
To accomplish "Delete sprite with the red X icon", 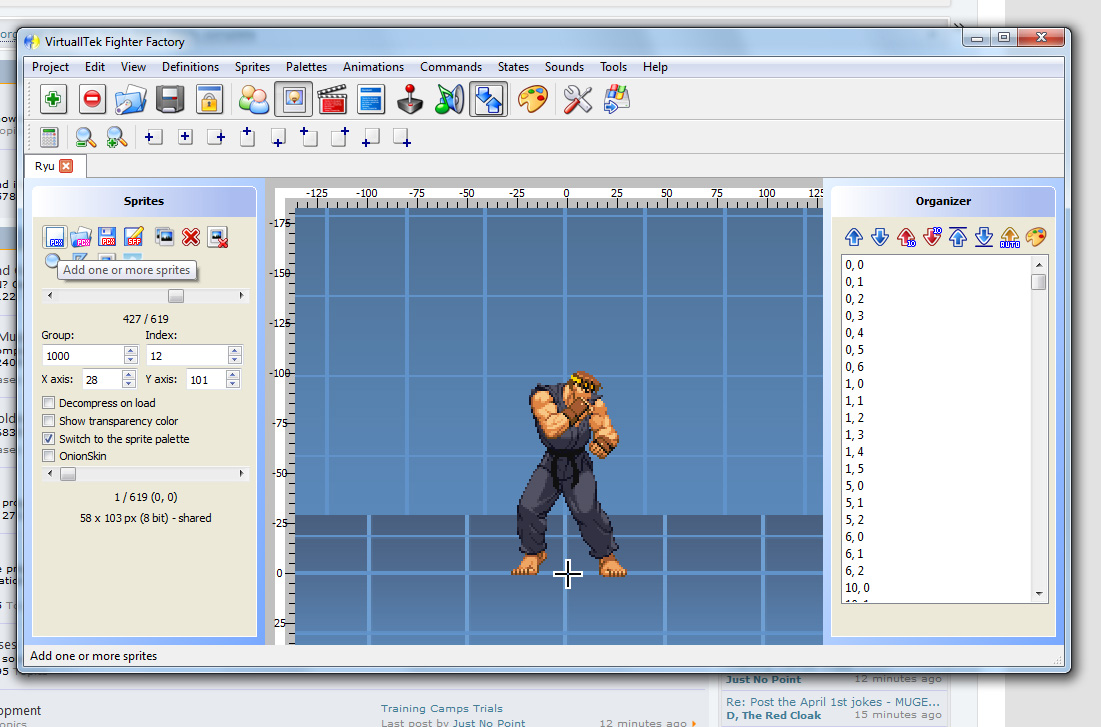I will click(x=190, y=237).
